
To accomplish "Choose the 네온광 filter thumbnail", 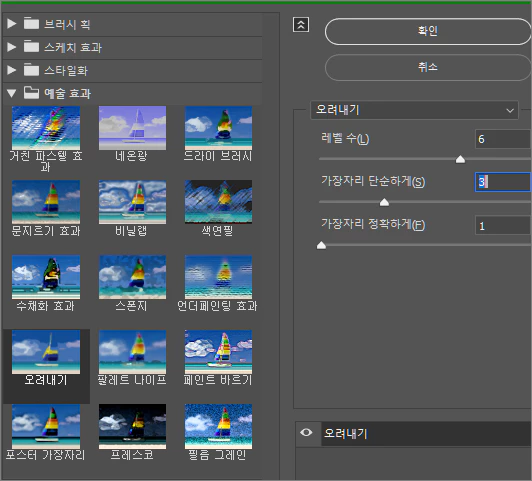I will [132, 128].
